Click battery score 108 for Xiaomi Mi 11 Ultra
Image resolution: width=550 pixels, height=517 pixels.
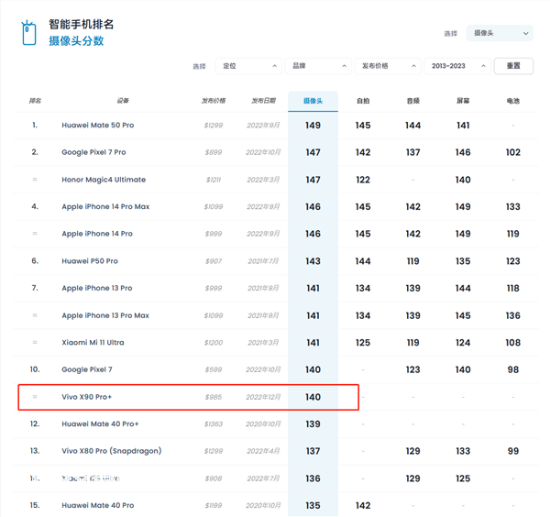pos(513,342)
